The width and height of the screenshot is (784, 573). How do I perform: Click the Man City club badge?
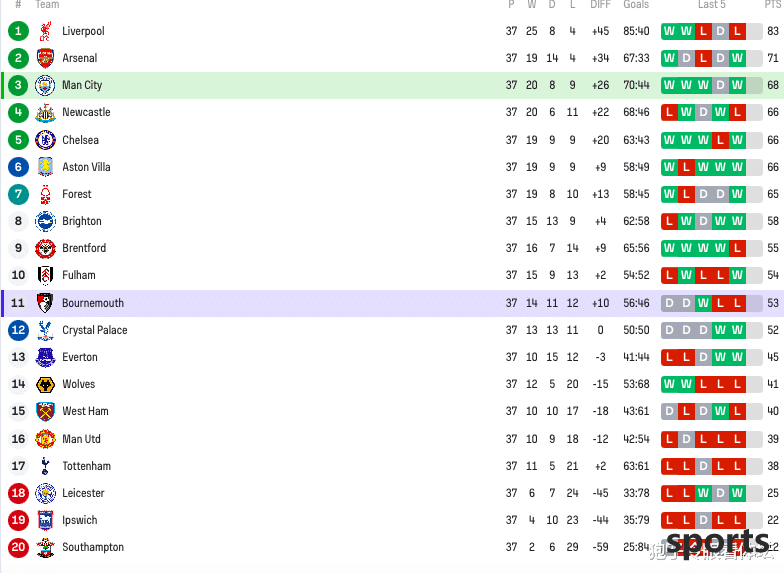pos(45,85)
